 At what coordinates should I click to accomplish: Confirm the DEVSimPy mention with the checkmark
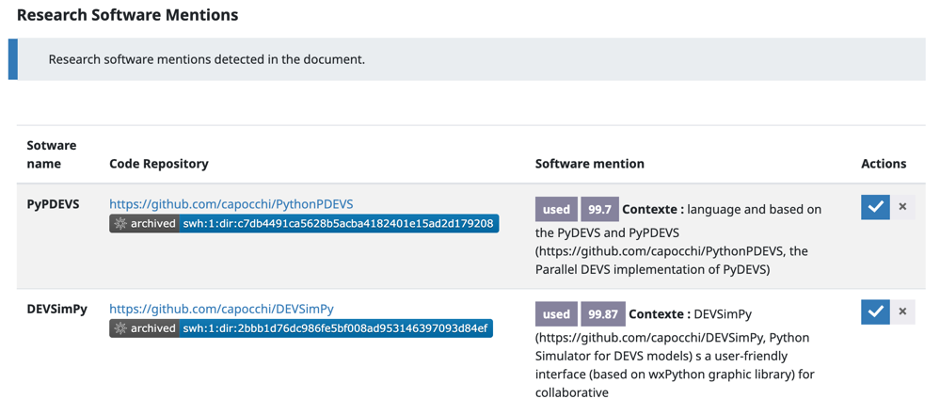(875, 312)
